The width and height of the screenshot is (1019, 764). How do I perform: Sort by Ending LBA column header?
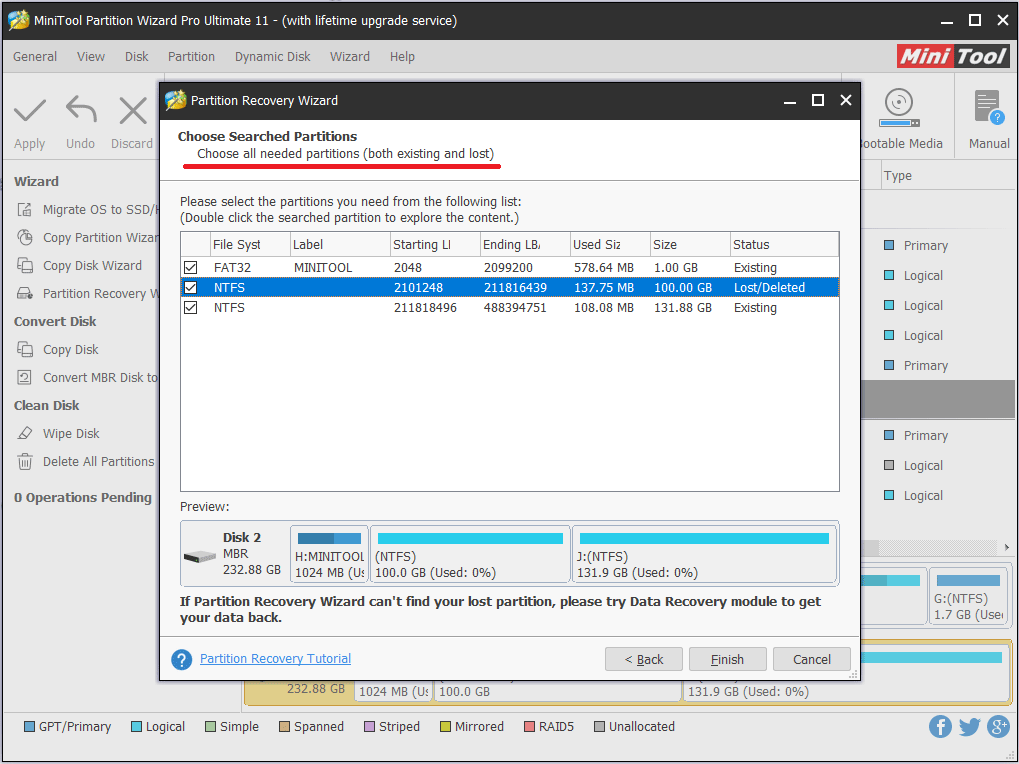tap(525, 244)
